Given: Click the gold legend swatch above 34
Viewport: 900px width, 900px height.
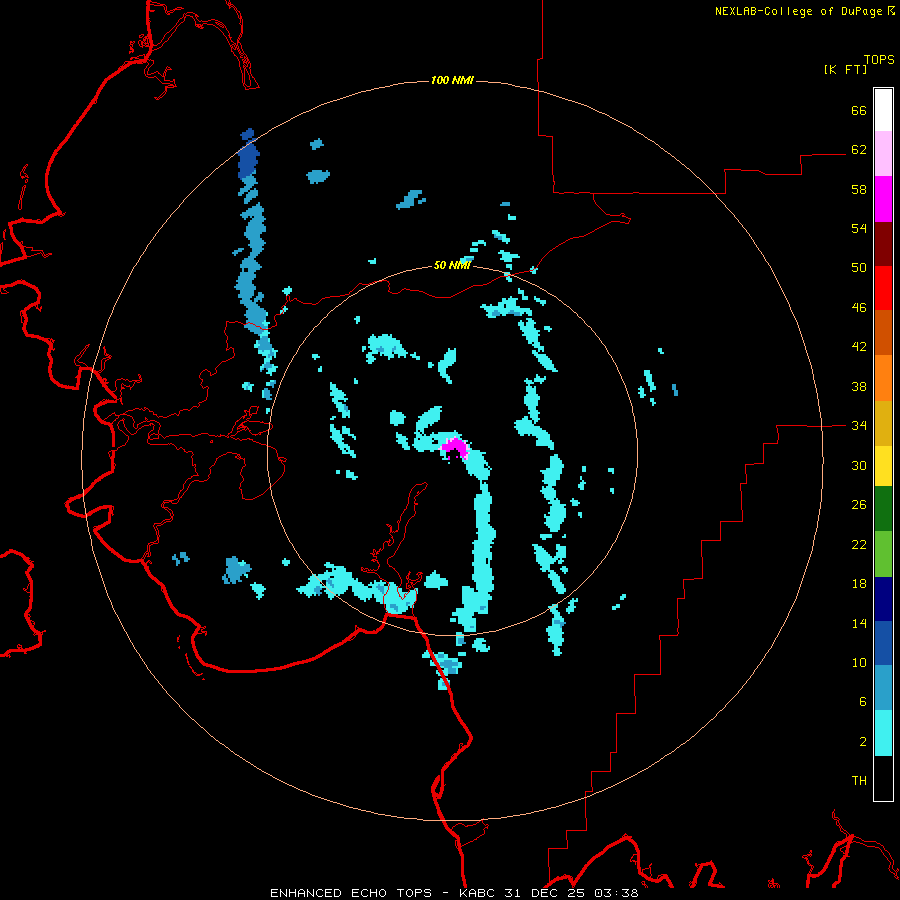Looking at the screenshot, I should click(883, 423).
